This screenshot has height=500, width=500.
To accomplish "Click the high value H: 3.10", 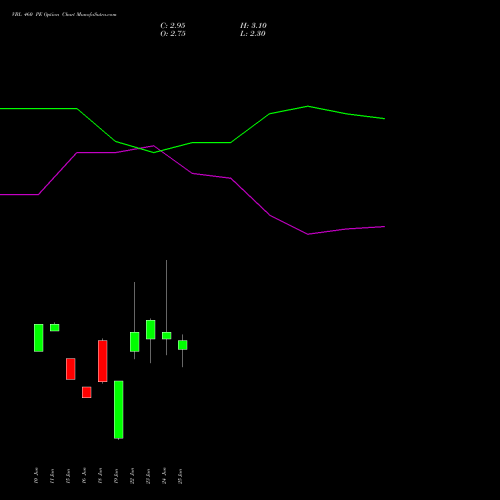I will pyautogui.click(x=253, y=26).
